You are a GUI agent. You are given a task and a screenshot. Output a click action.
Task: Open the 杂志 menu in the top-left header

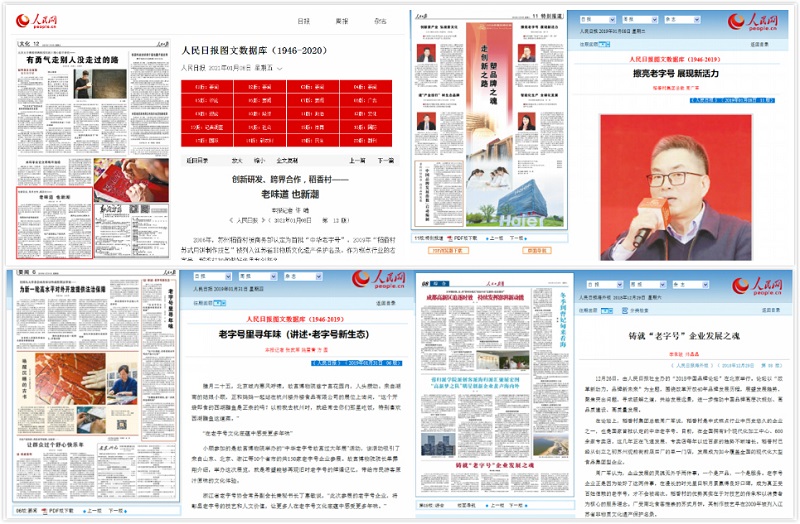[380, 21]
